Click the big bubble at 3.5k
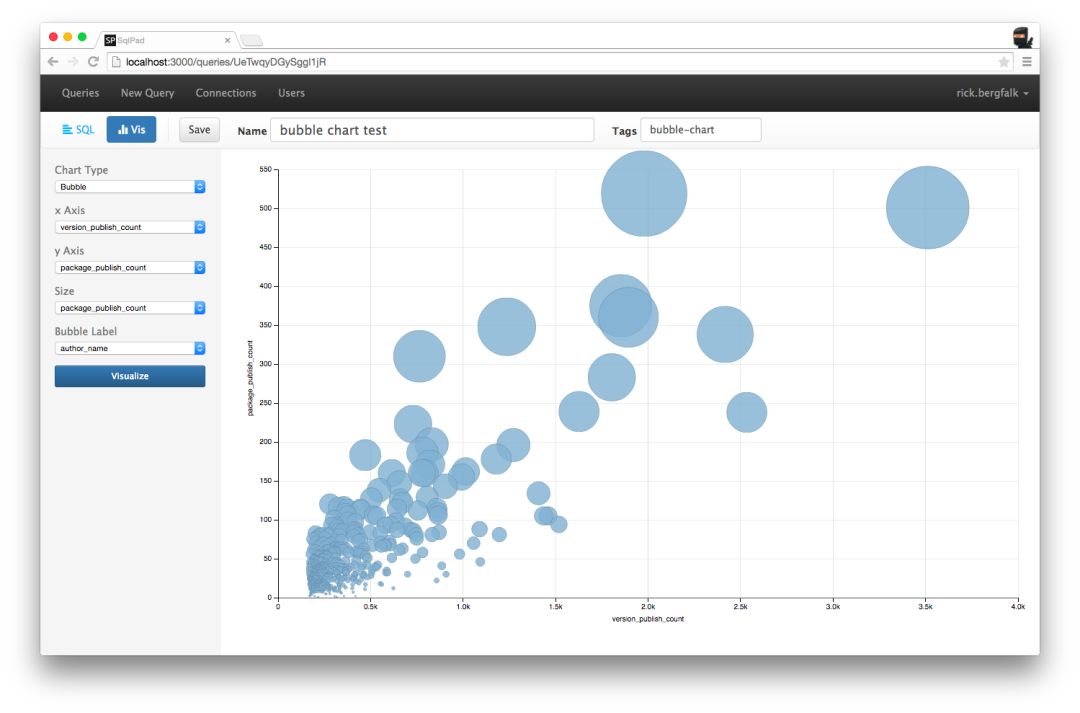The width and height of the screenshot is (1080, 713). (927, 207)
